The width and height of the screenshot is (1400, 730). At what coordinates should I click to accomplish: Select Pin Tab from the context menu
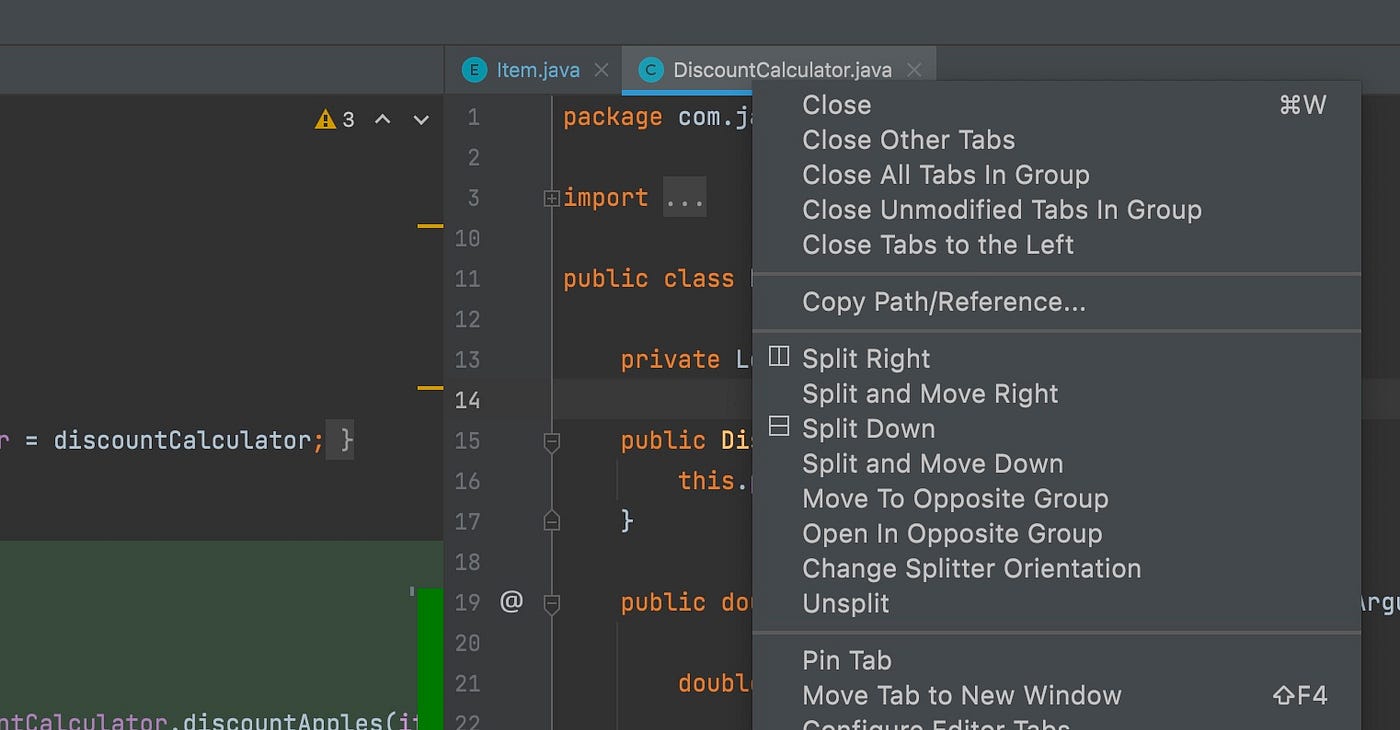coord(846,660)
